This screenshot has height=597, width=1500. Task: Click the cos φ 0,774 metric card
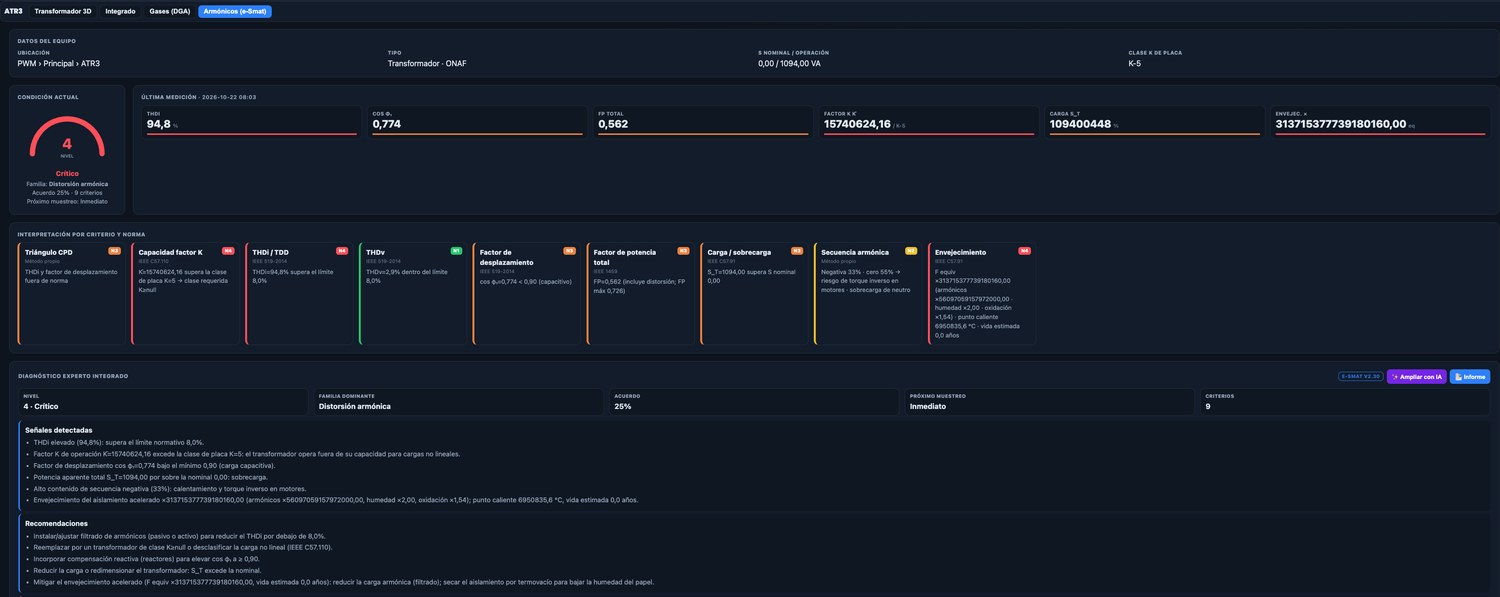(477, 121)
